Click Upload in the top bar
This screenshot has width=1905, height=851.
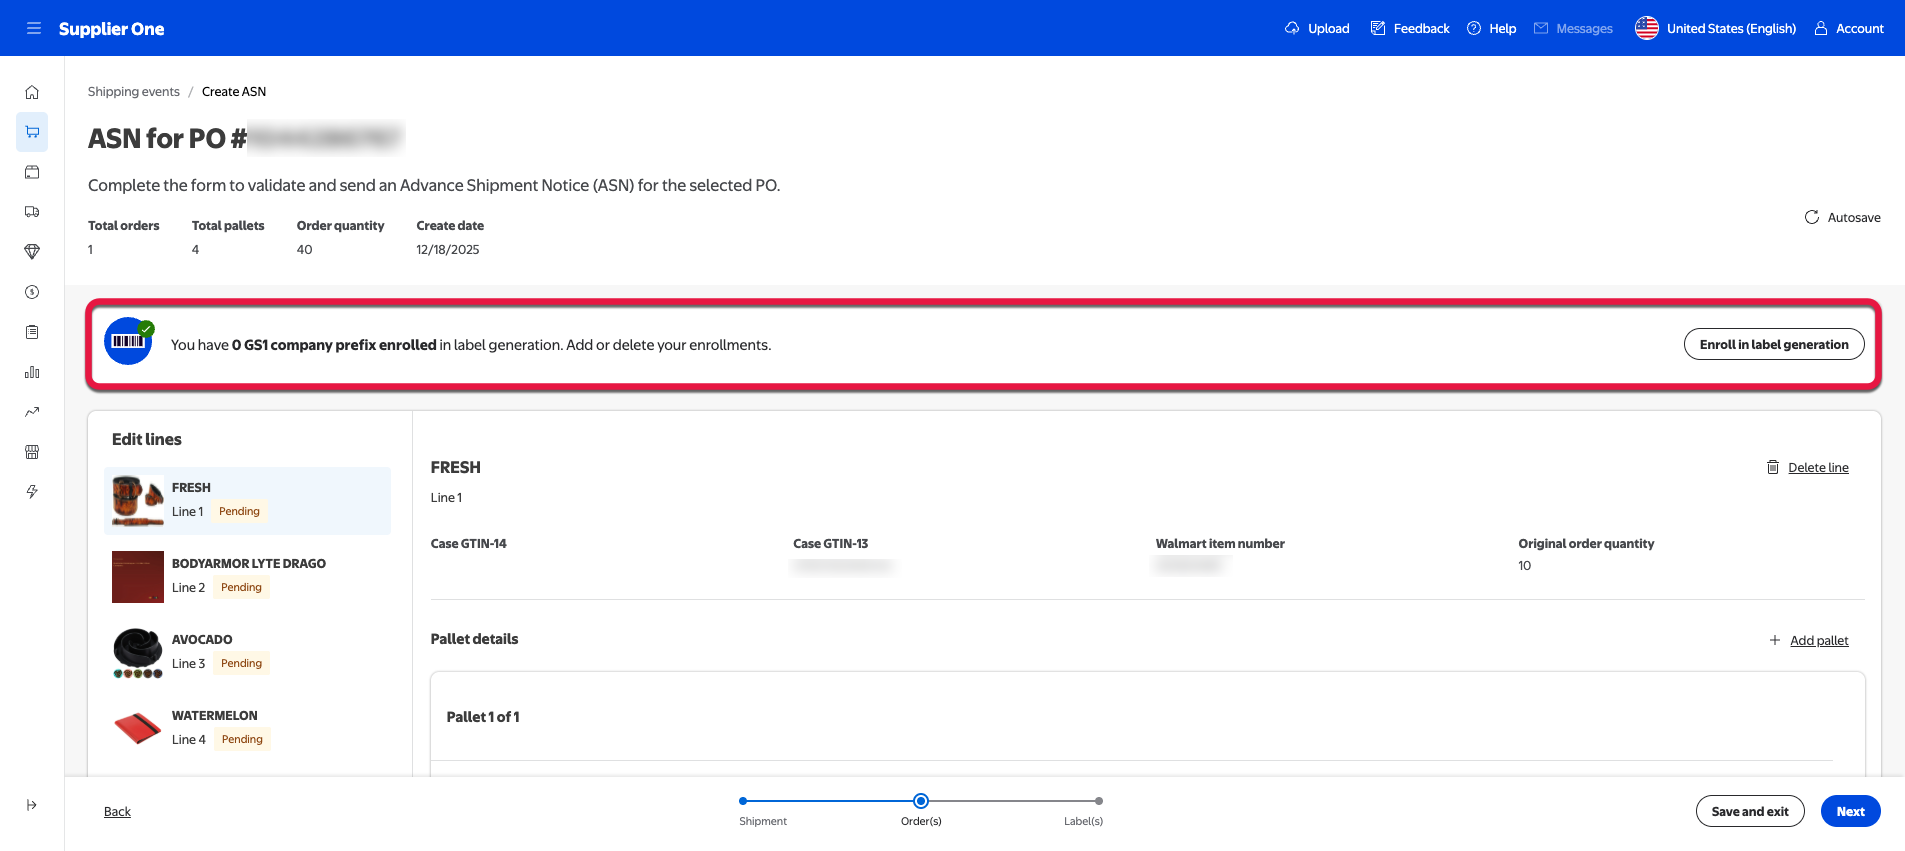coord(1317,28)
